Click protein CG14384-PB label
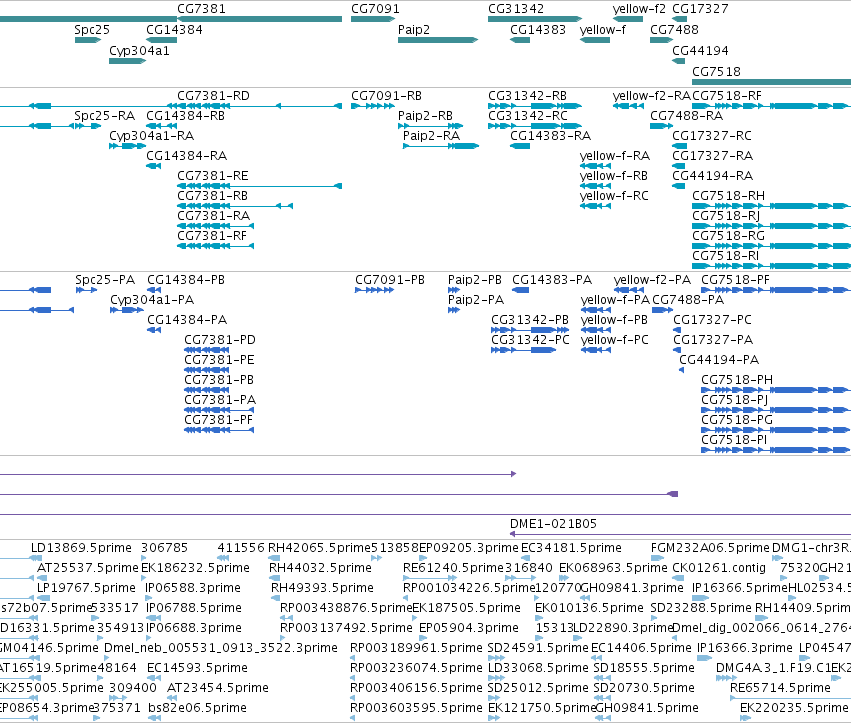The image size is (851, 723). click(x=186, y=280)
